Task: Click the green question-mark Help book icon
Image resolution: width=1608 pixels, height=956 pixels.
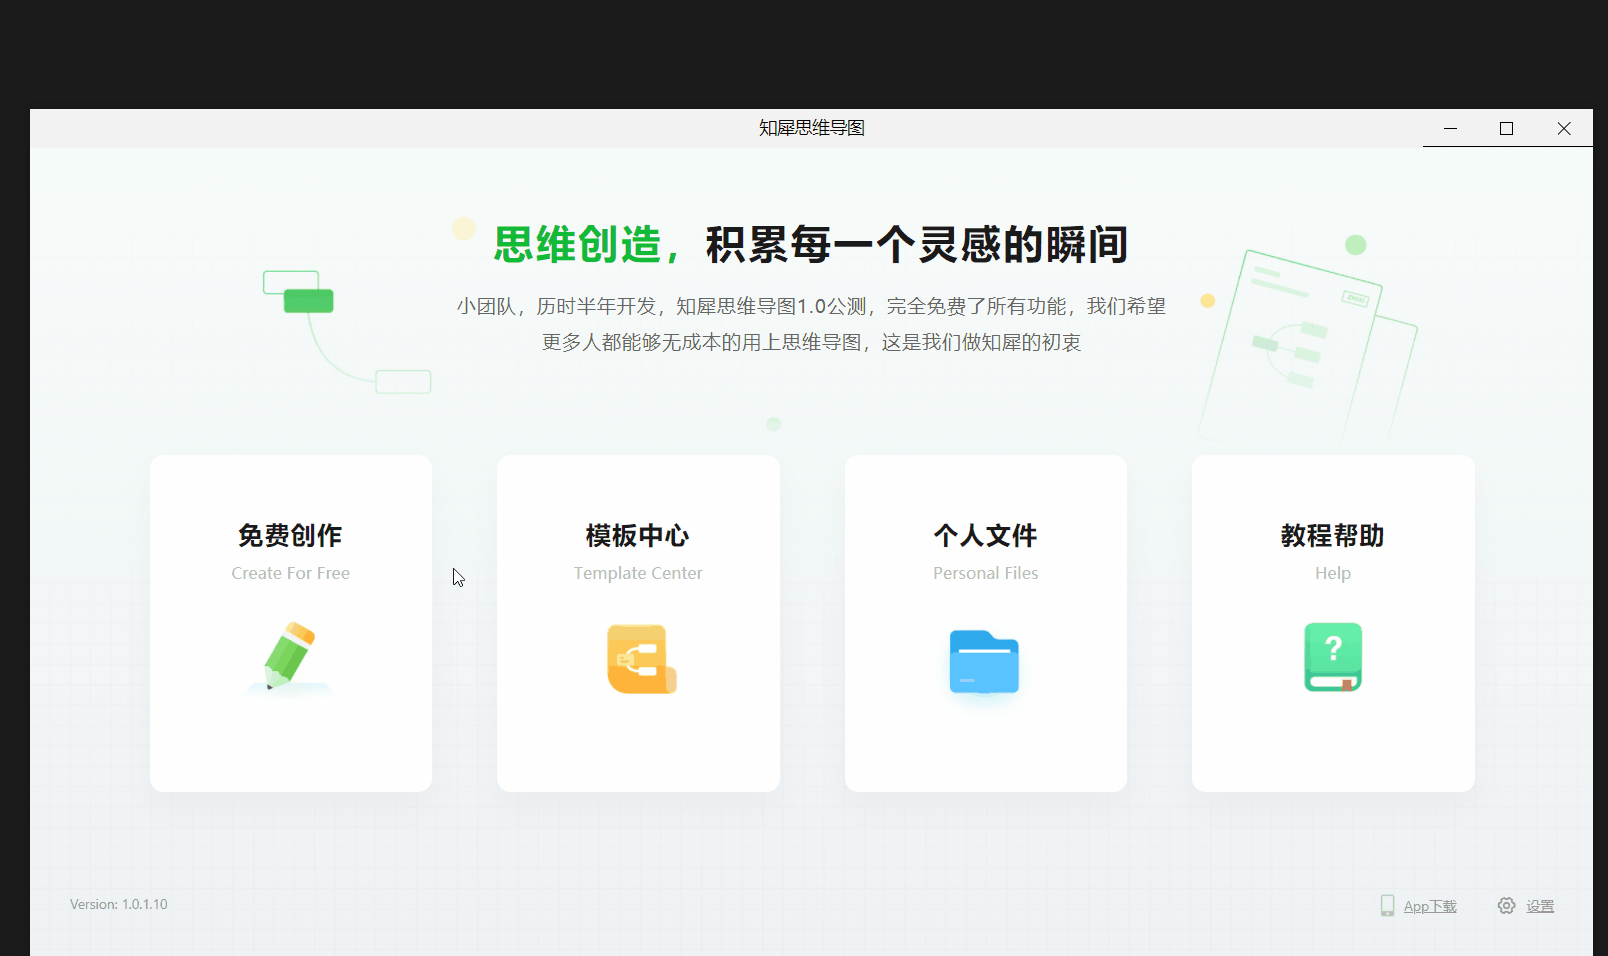Action: [x=1333, y=657]
